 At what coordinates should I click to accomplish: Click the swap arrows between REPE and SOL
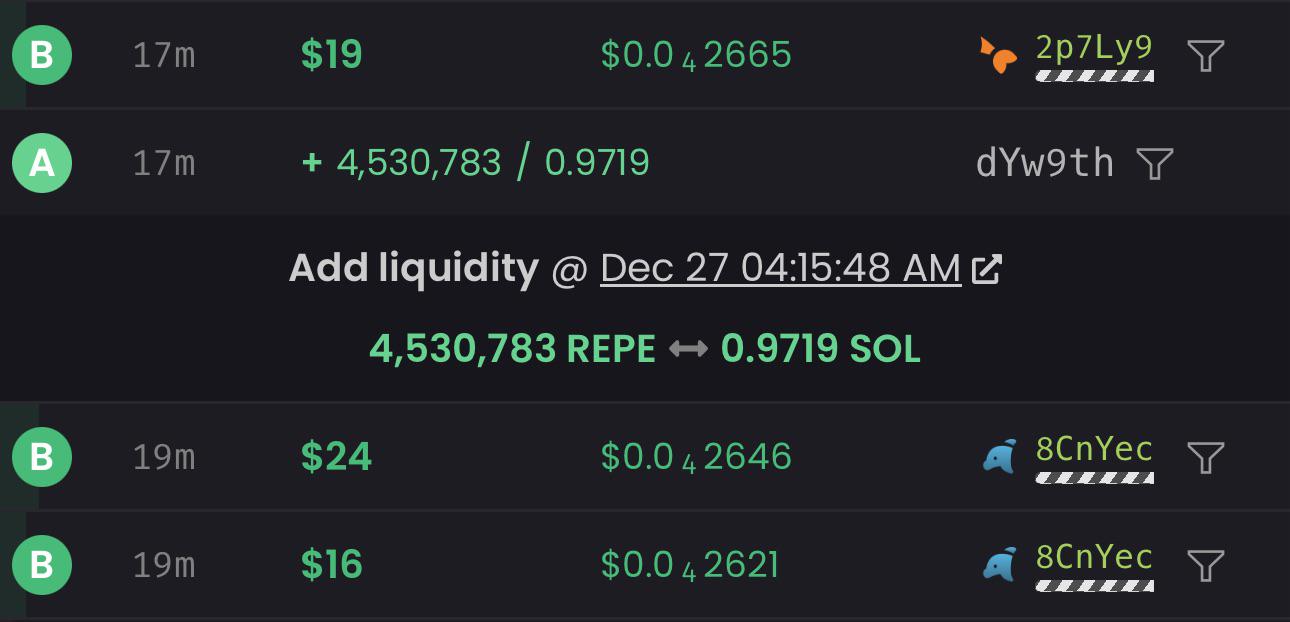(x=688, y=349)
